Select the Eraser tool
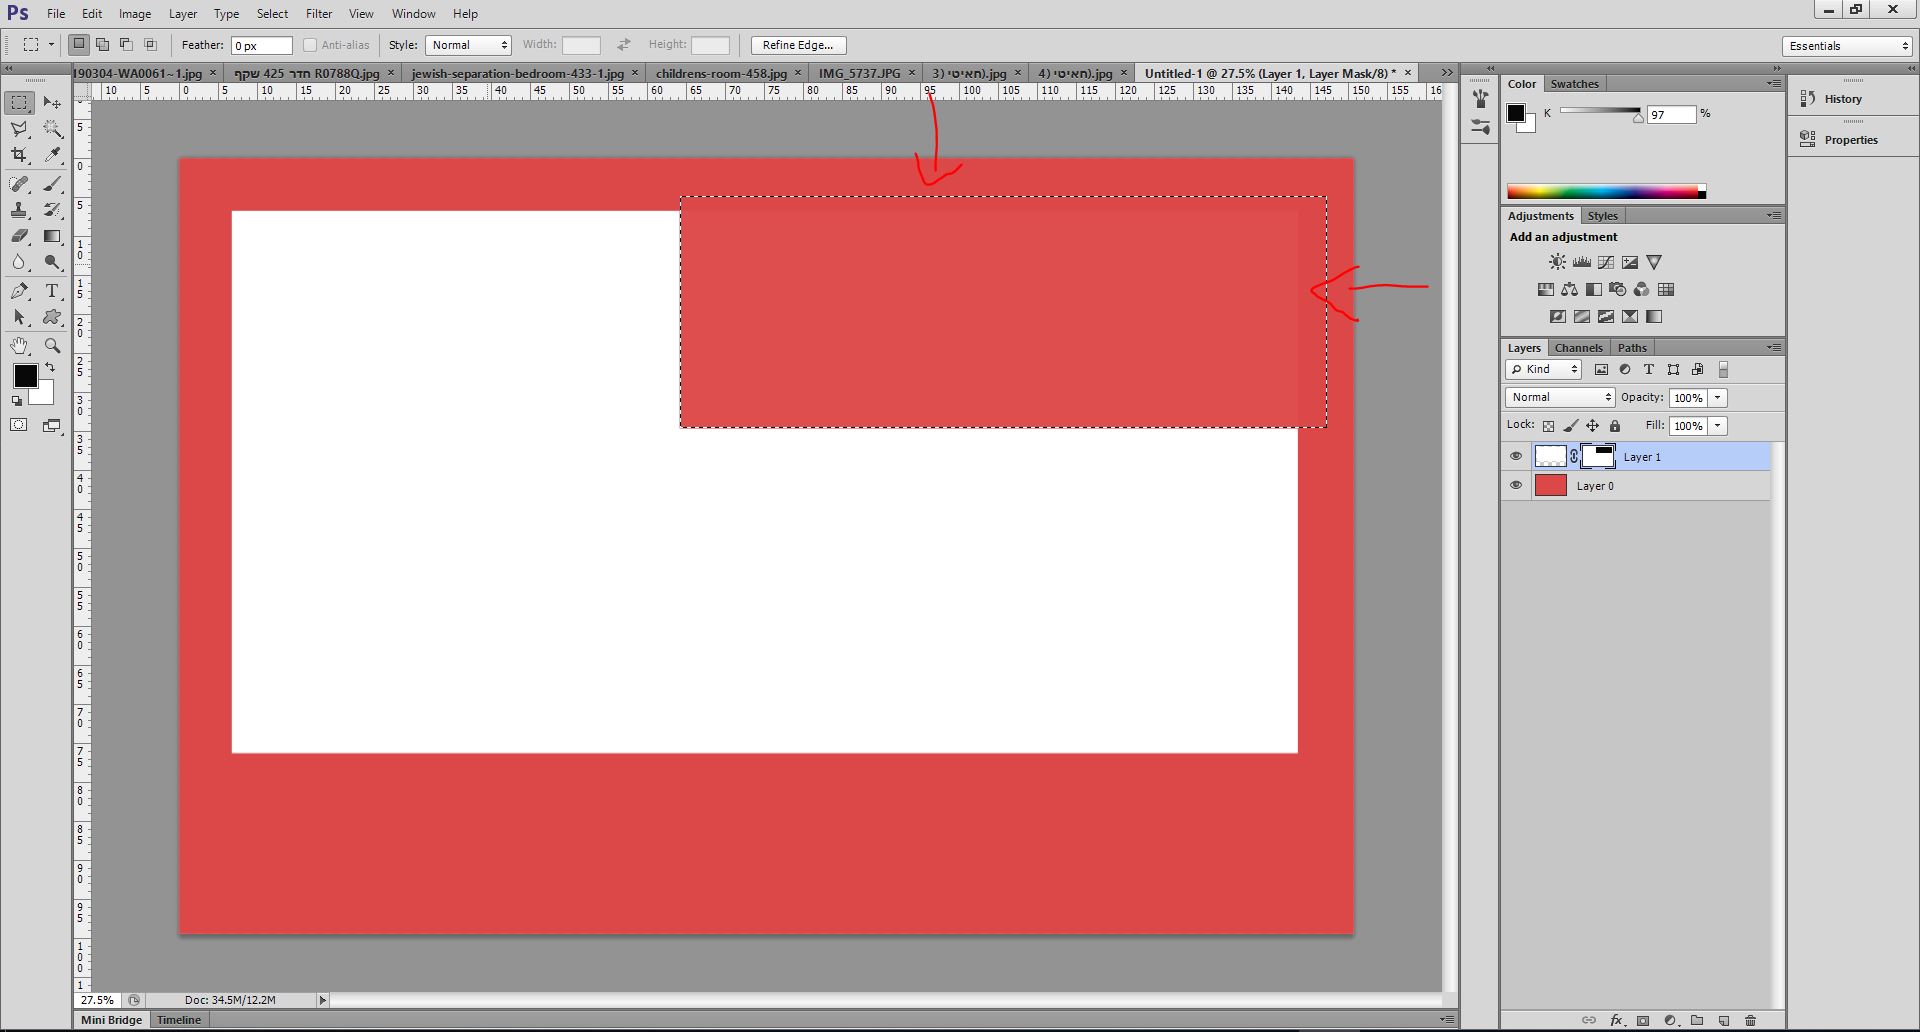Viewport: 1920px width, 1032px height. point(20,236)
